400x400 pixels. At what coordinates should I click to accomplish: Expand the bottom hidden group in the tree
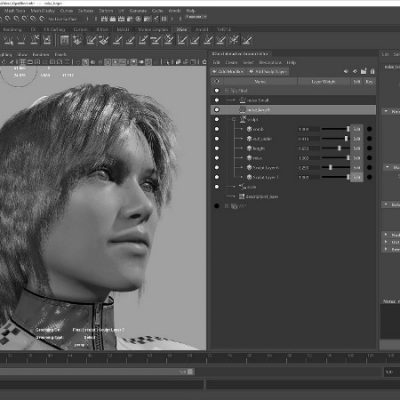227,206
